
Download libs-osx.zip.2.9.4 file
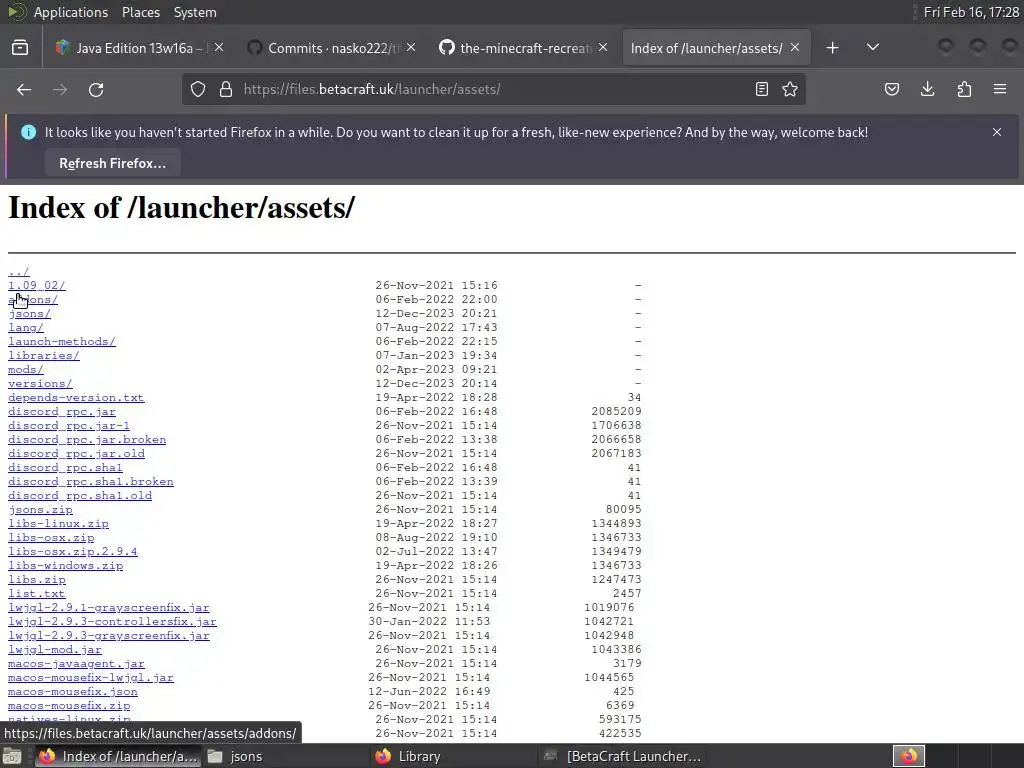[x=72, y=552]
